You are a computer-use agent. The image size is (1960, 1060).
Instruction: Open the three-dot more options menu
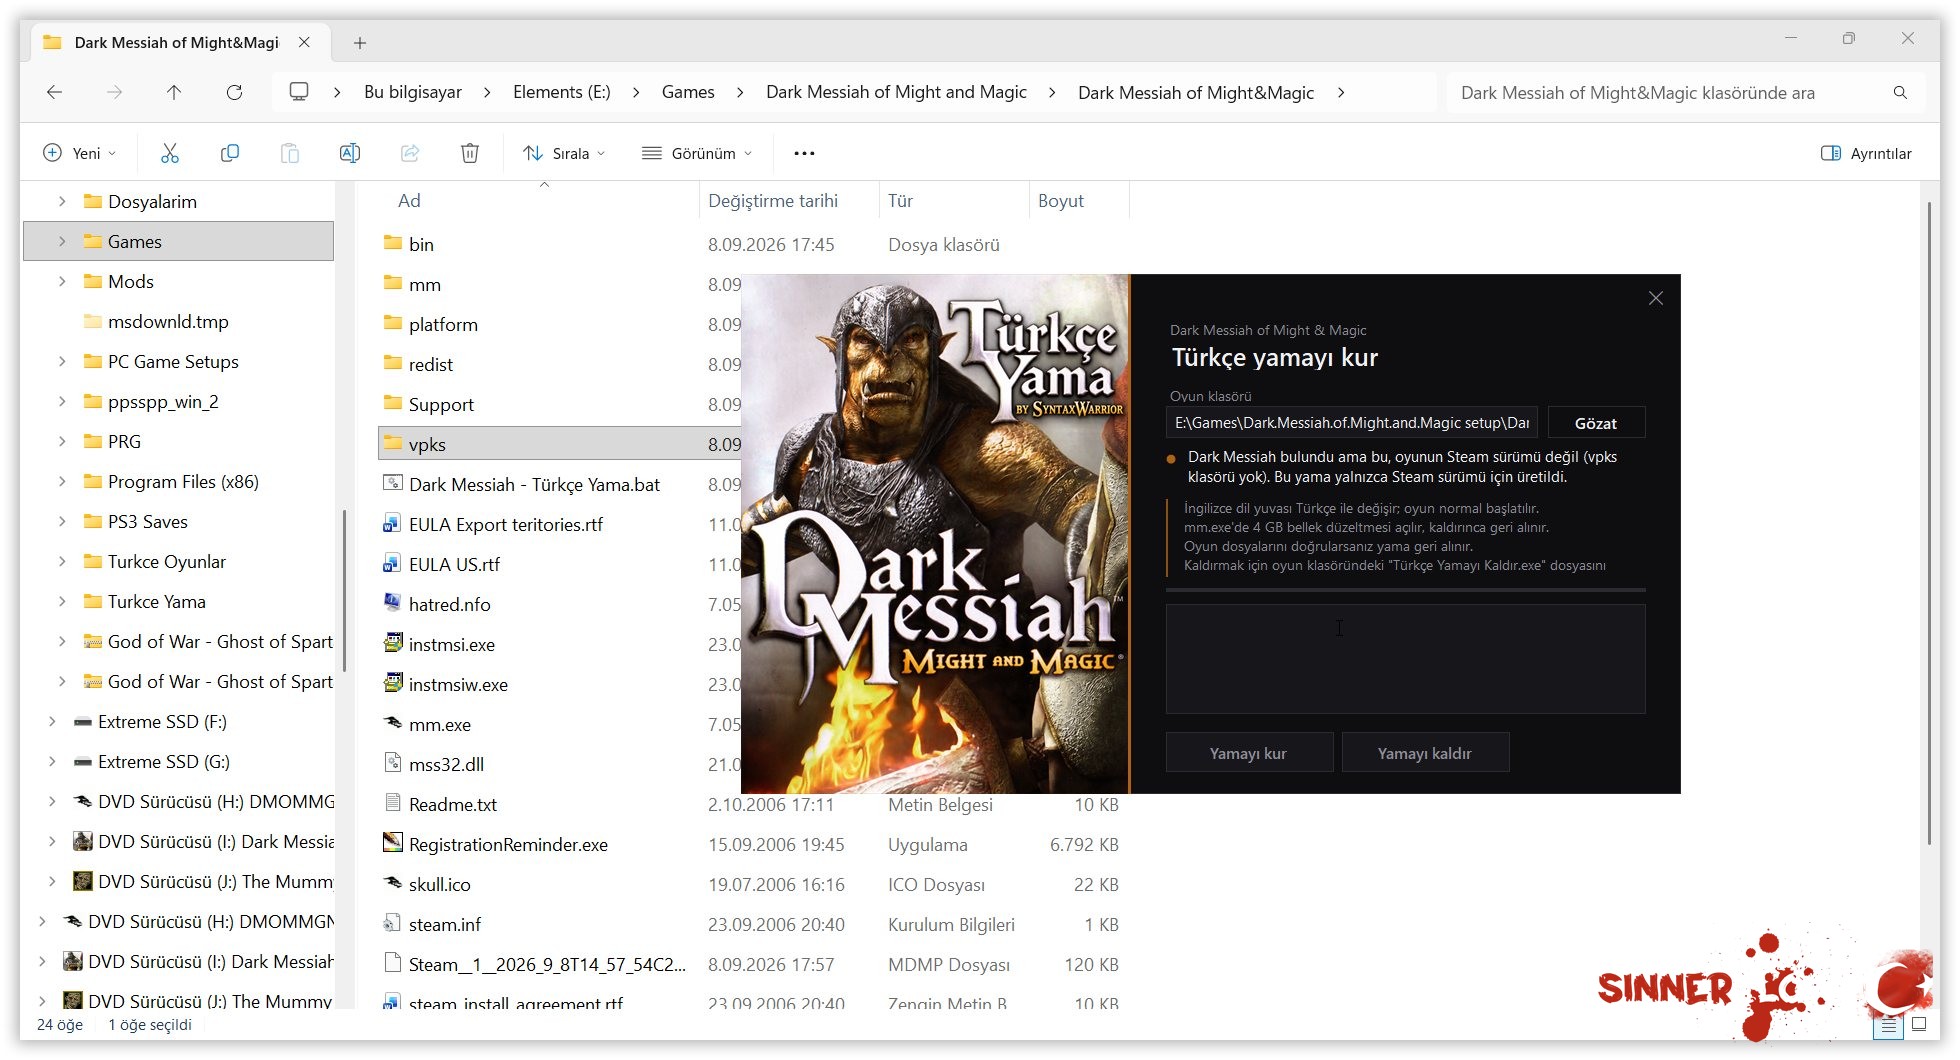[x=804, y=153]
